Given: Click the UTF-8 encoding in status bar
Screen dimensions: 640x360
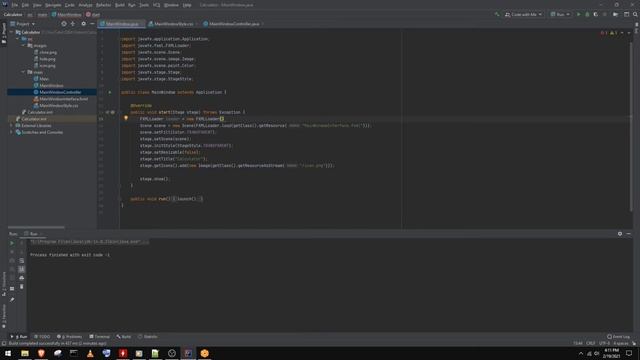Looking at the screenshot, I should 604,343.
